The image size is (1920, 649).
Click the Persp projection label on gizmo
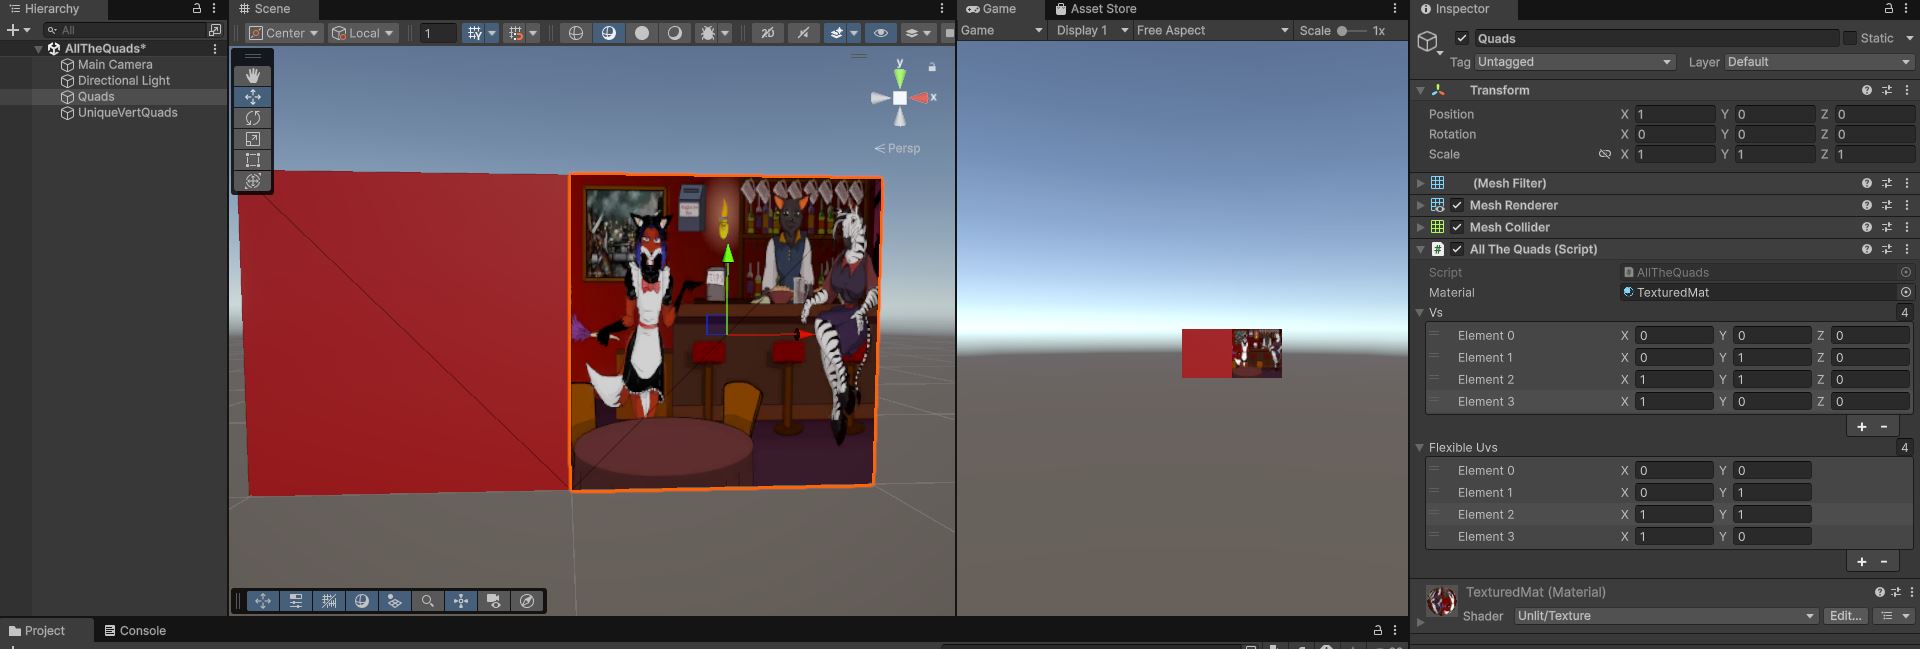(x=904, y=148)
